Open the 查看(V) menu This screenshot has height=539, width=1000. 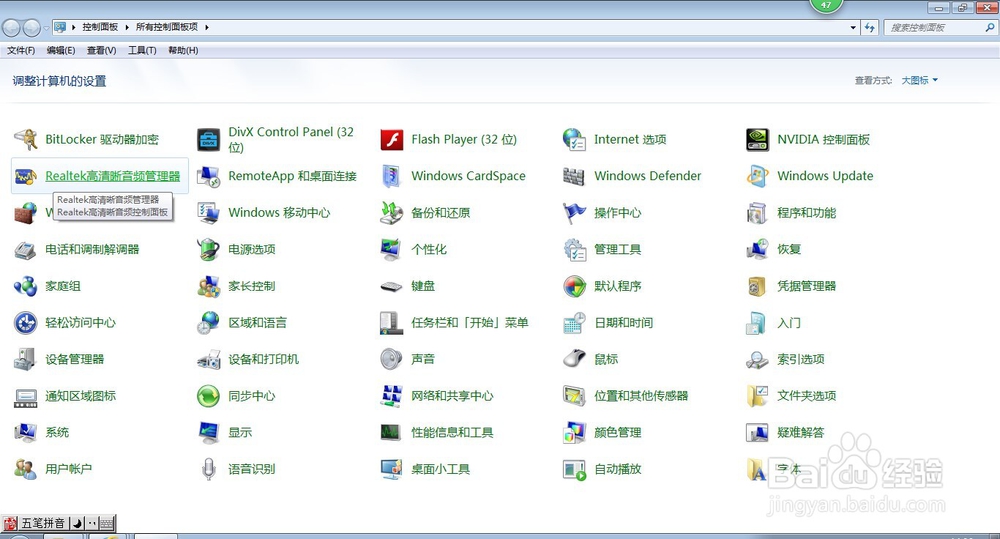[x=101, y=50]
